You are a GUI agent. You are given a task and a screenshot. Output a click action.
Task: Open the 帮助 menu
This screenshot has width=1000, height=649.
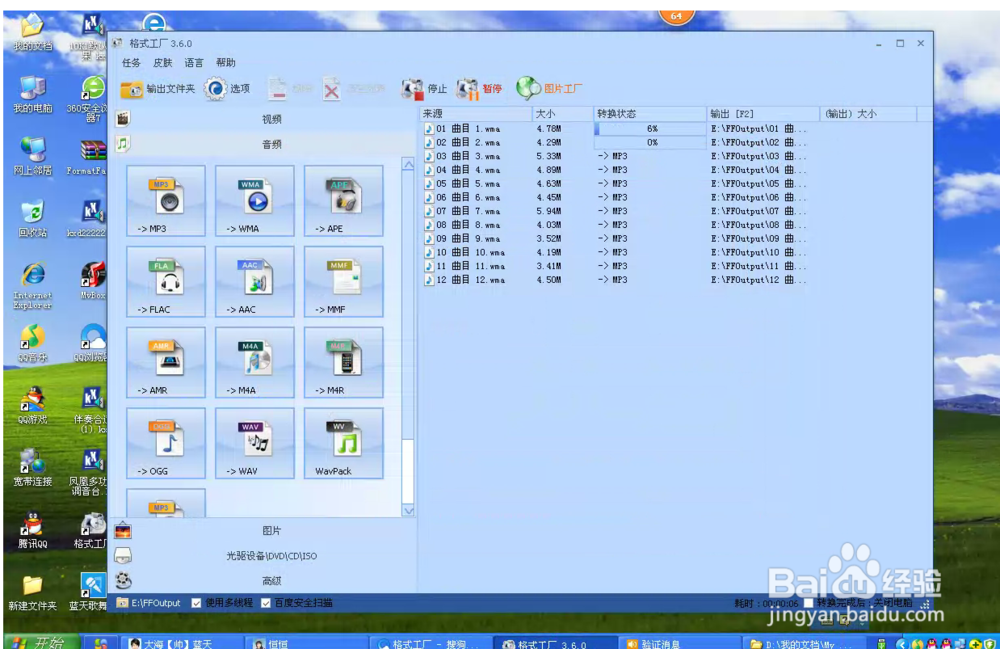[x=226, y=62]
